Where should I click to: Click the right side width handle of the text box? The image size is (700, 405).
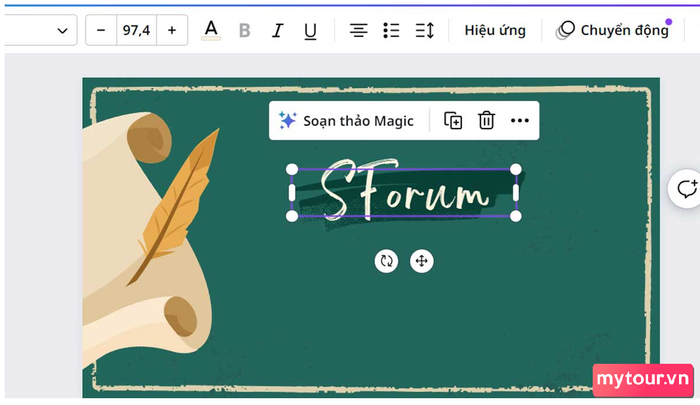coord(516,192)
